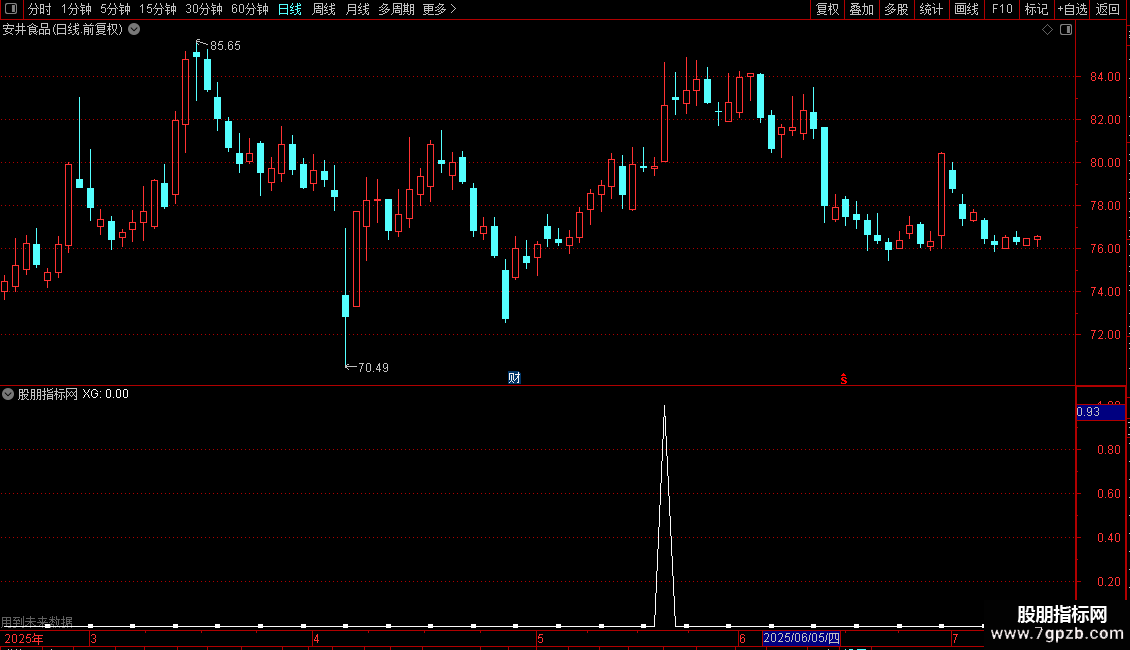Open the 统计 statistics tool

930,9
